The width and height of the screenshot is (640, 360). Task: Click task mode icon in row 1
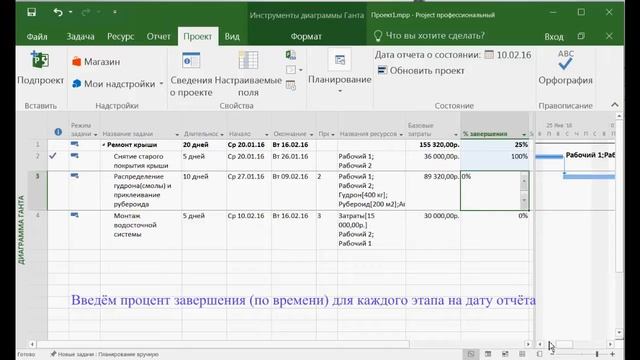point(74,144)
